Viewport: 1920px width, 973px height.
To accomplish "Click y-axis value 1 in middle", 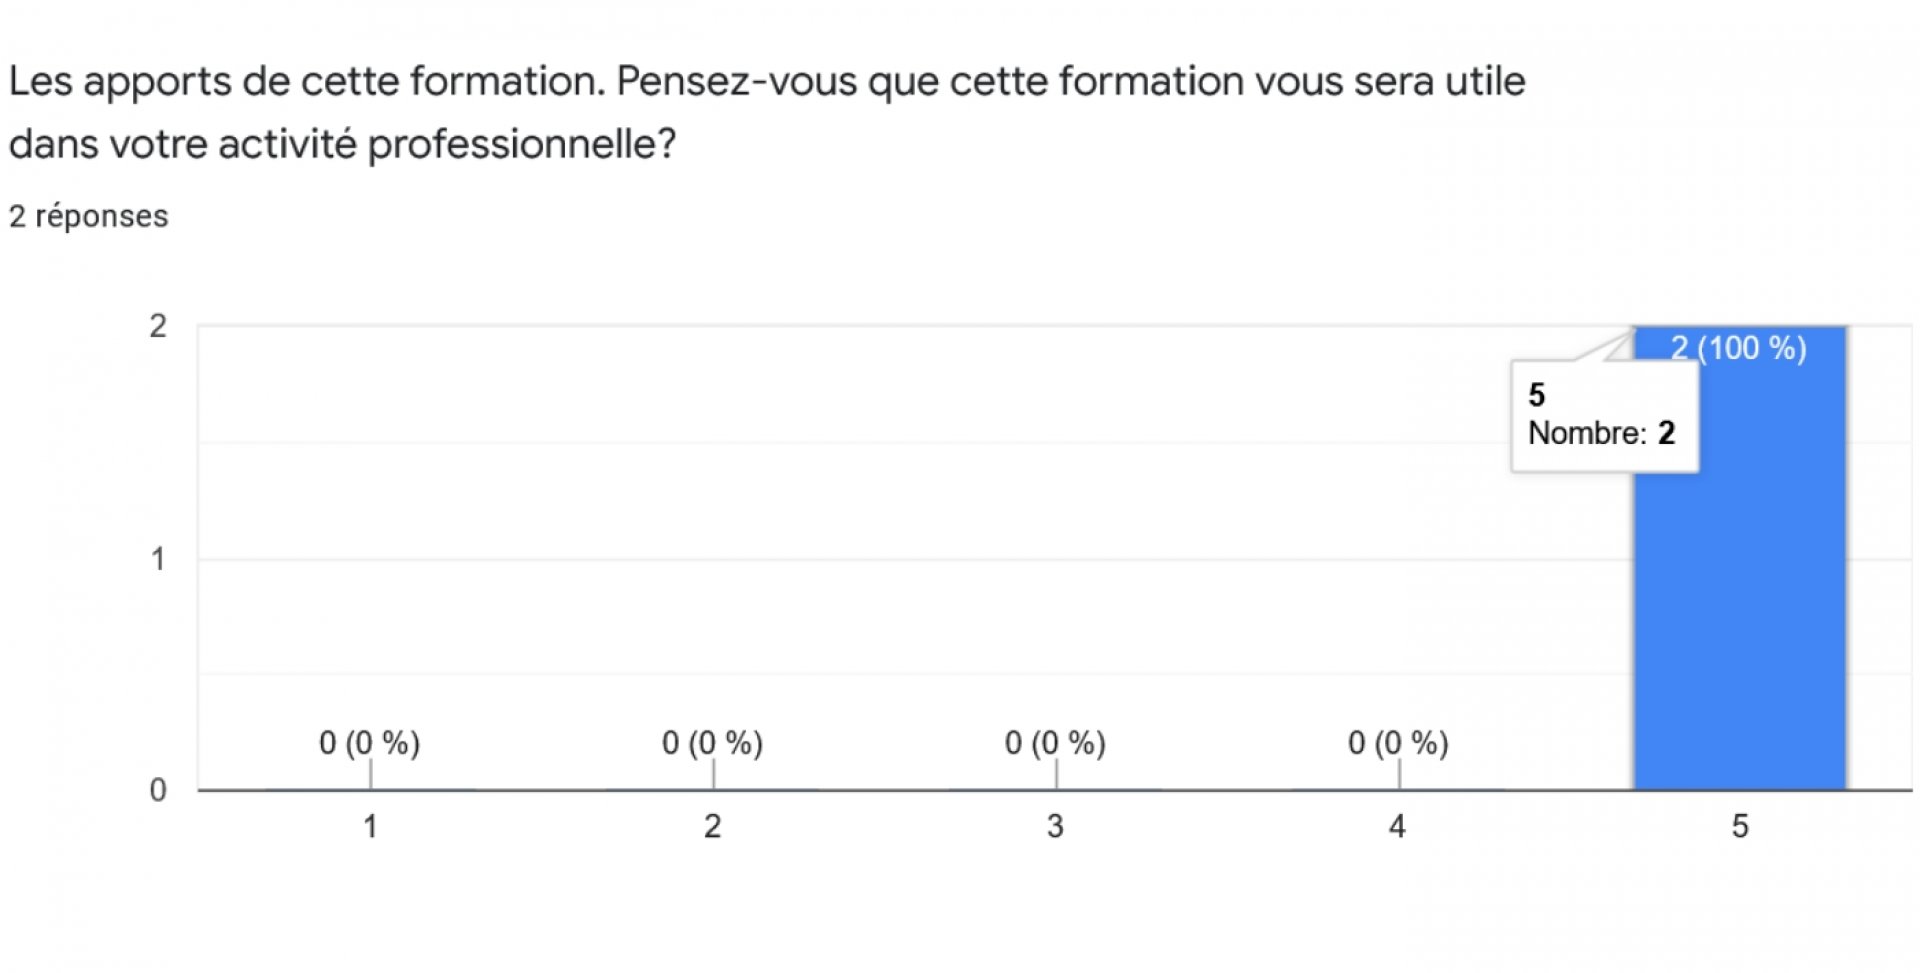I will click(x=158, y=559).
